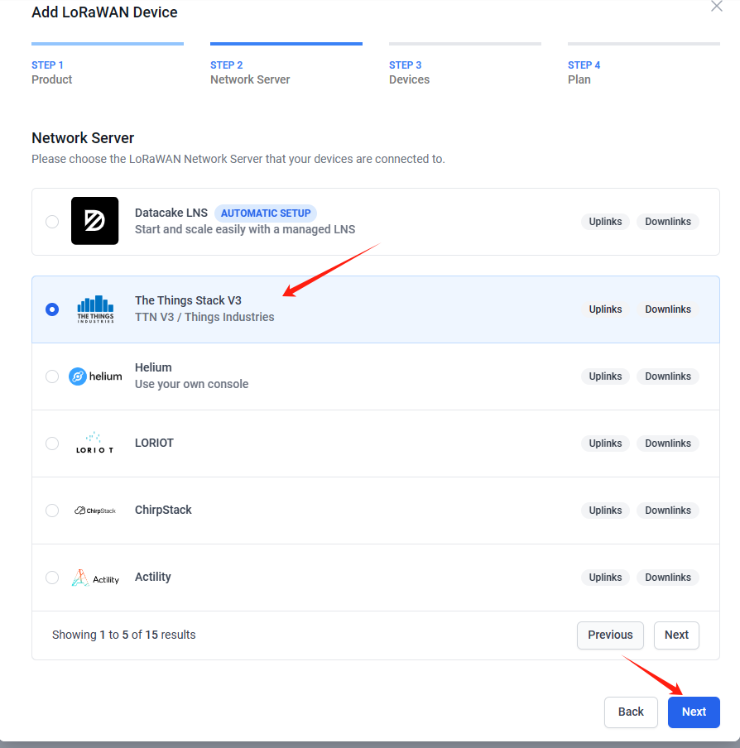
Task: Click 'Showing 1 to 5 of 15 results'
Action: (124, 635)
